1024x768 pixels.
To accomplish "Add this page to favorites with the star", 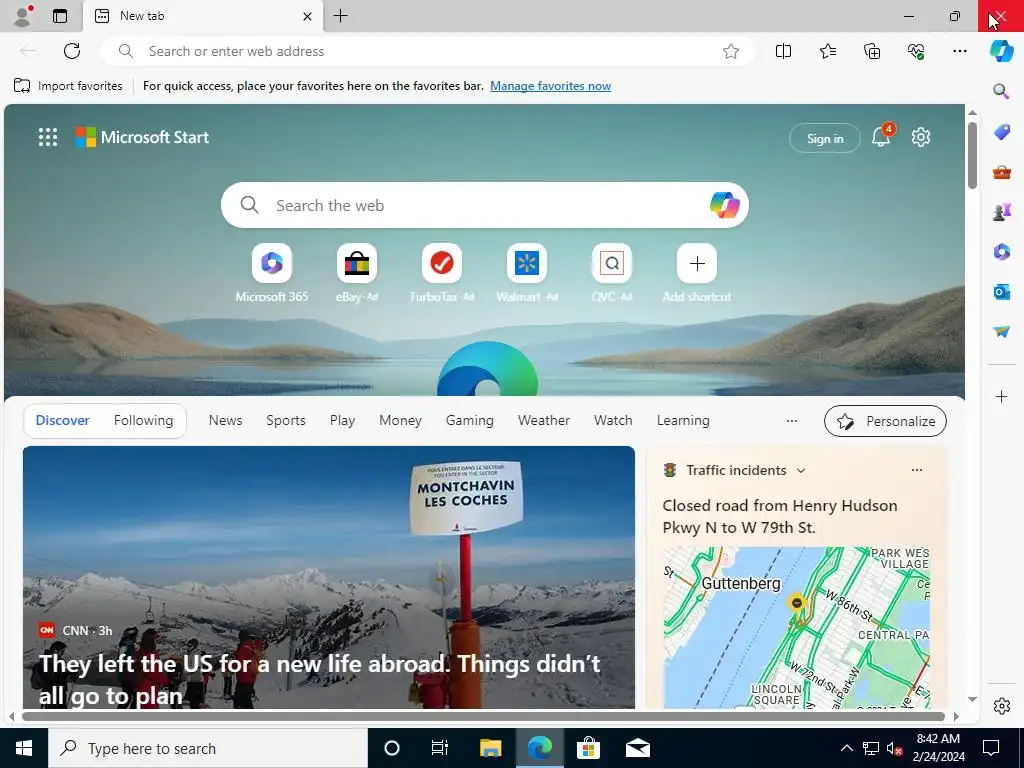I will click(x=731, y=51).
